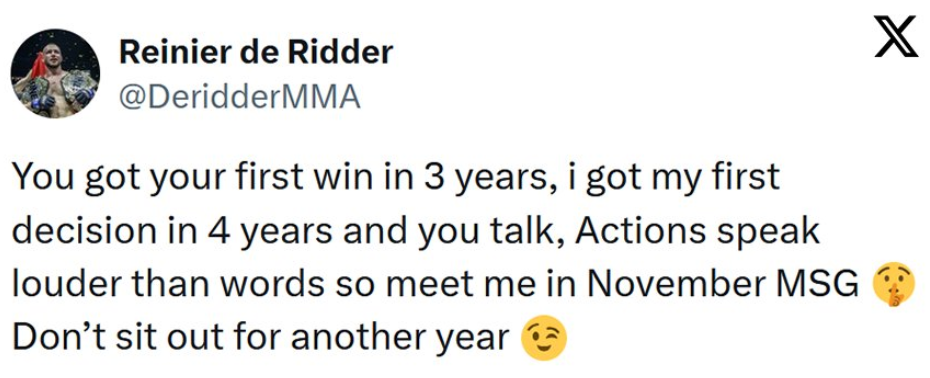The width and height of the screenshot is (930, 378).
Task: Open the Reinier de Ridder display name
Action: tap(256, 52)
